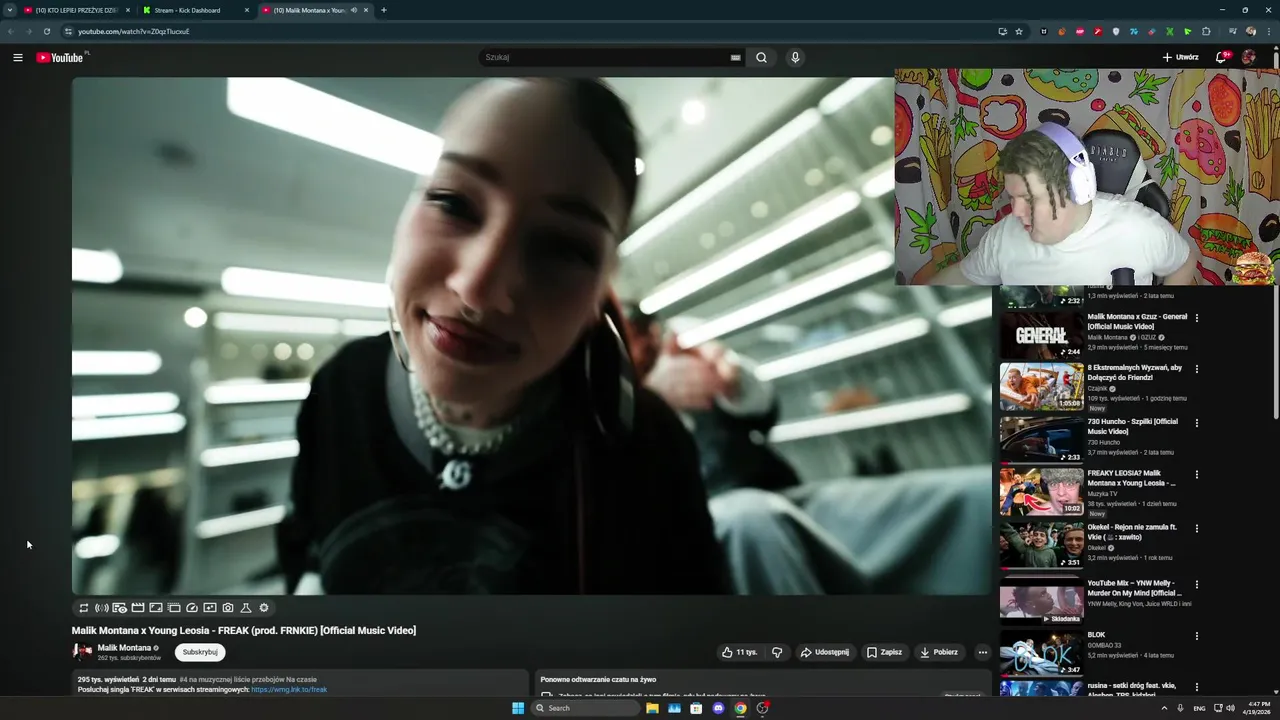1280x720 pixels.
Task: Play the General thumbnail video
Action: (1041, 336)
